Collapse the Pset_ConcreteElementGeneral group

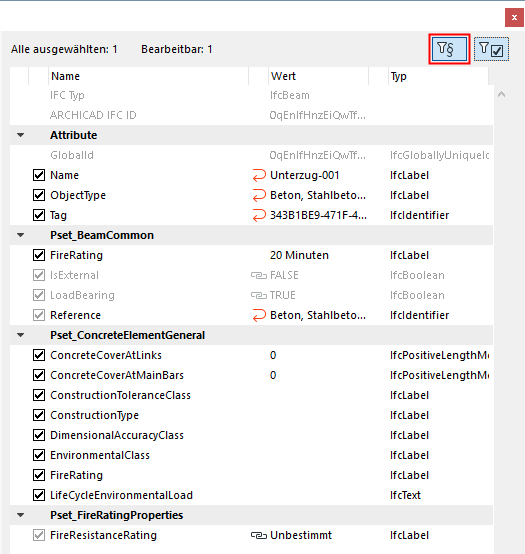[21, 335]
